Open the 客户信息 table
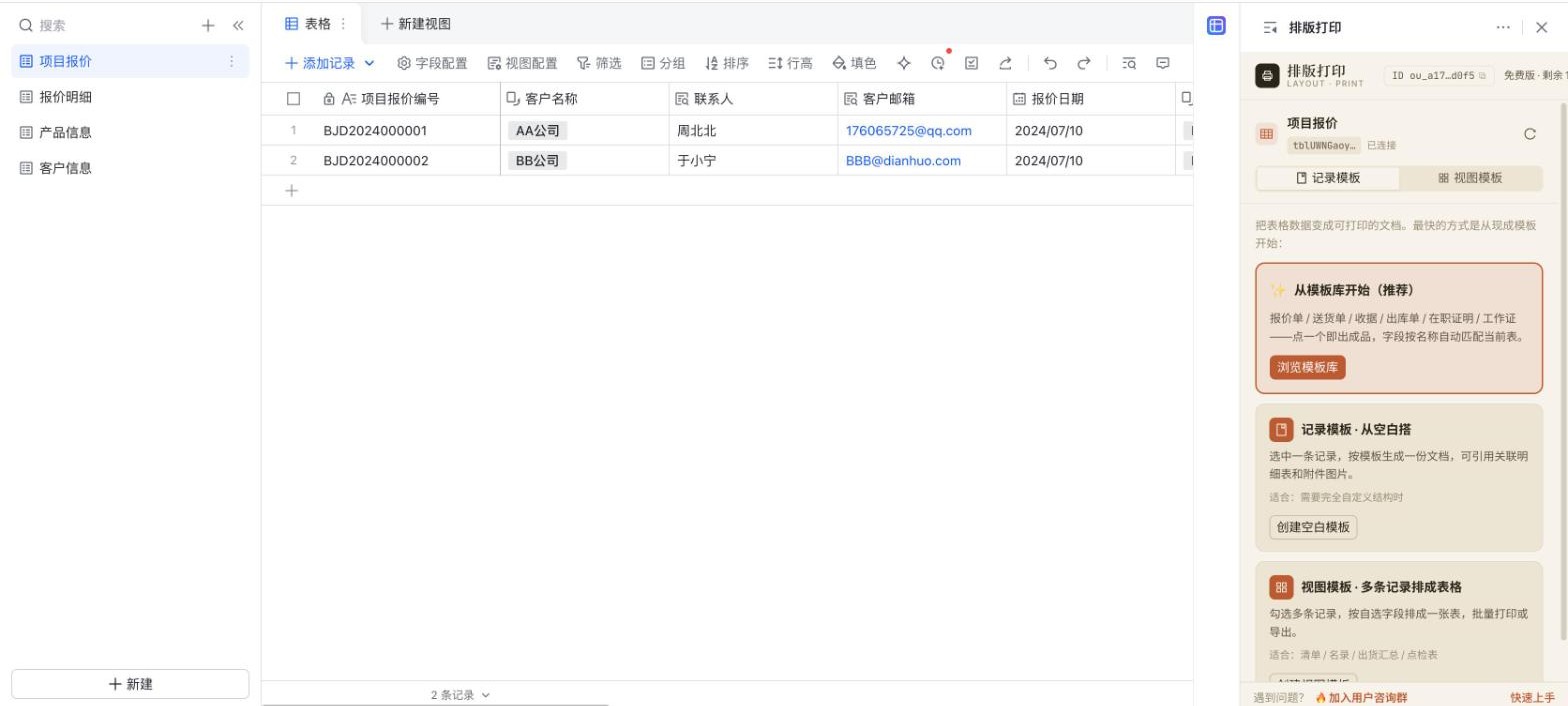This screenshot has width=1568, height=706. 130,168
